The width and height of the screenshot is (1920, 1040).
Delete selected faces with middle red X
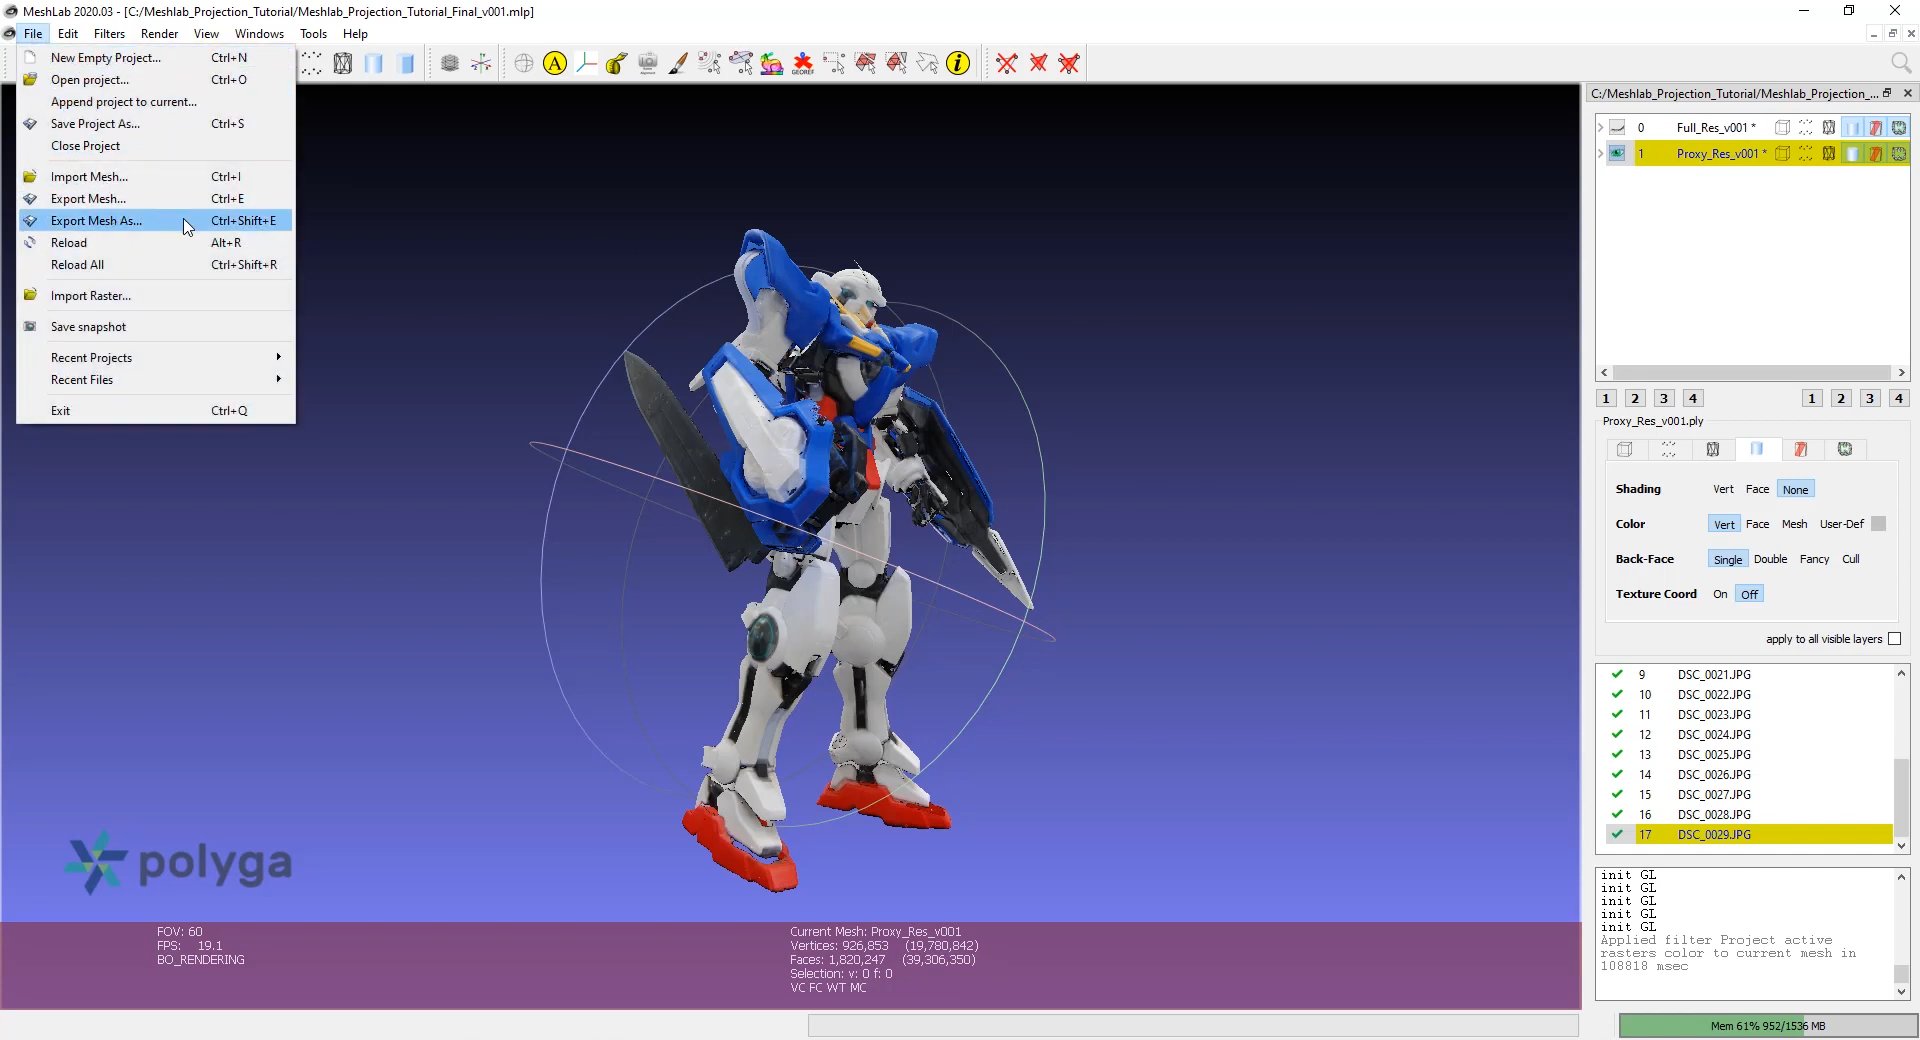pos(1038,64)
